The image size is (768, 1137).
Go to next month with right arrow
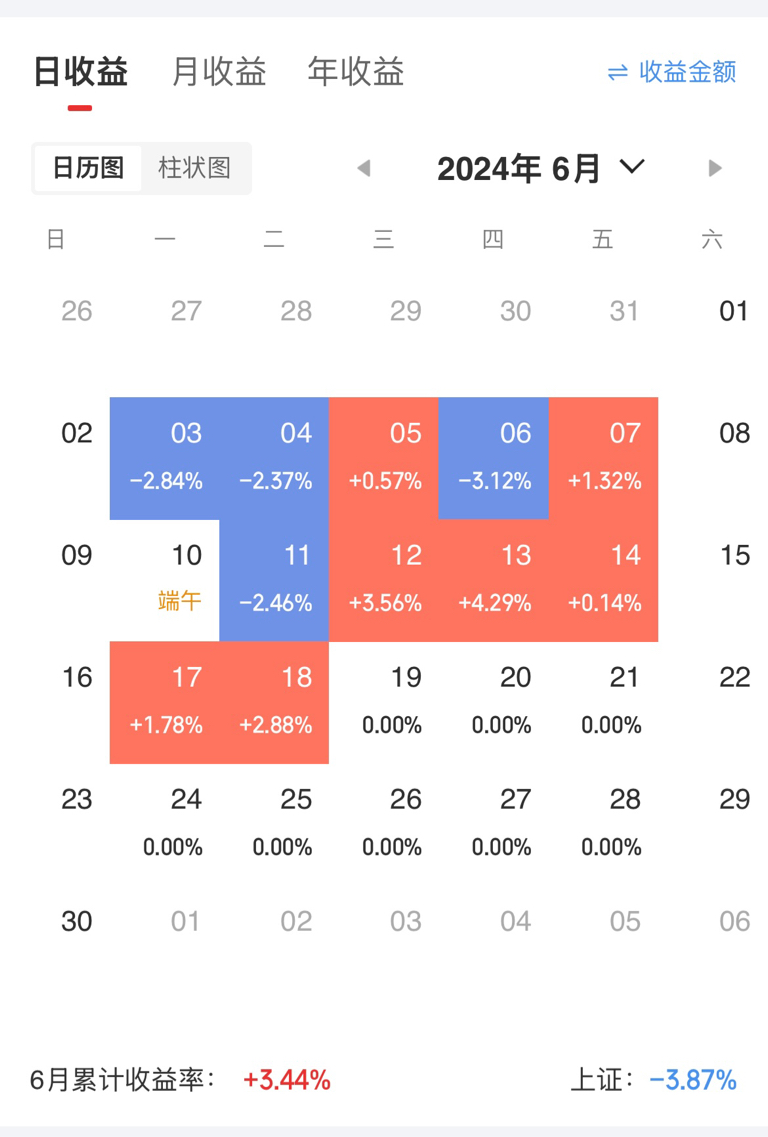[715, 168]
